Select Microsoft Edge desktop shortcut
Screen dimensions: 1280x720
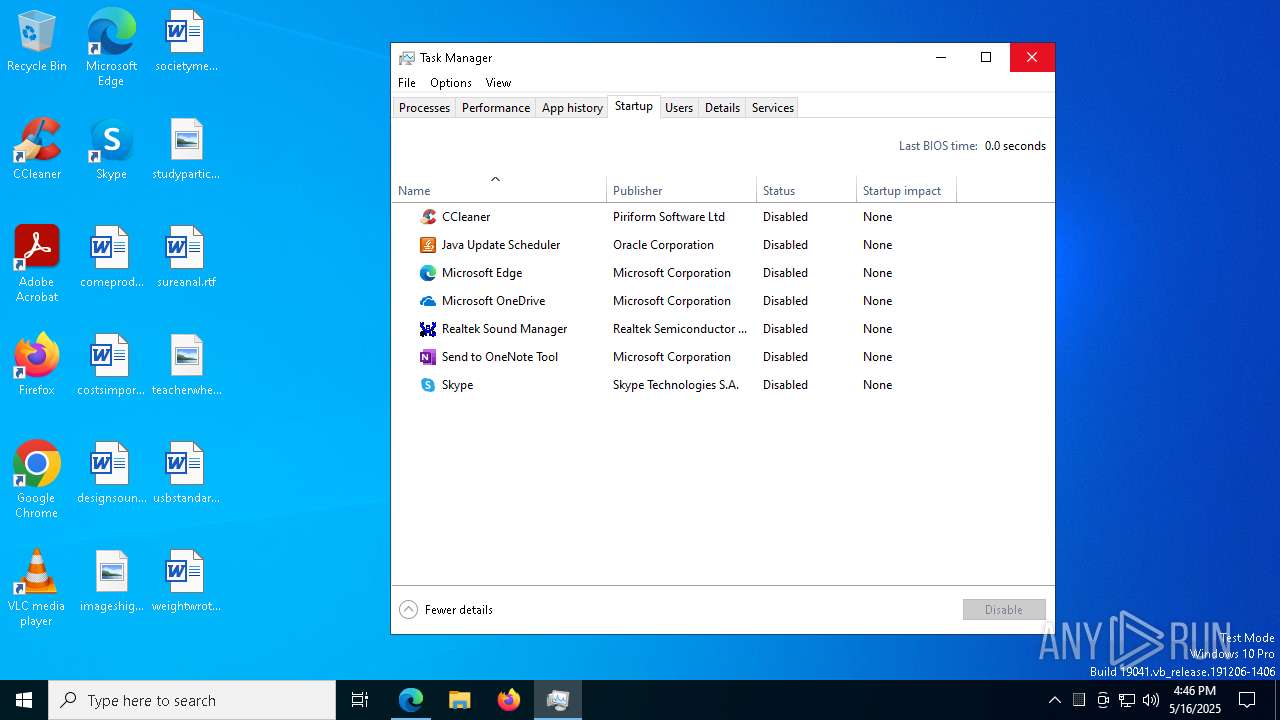(111, 48)
